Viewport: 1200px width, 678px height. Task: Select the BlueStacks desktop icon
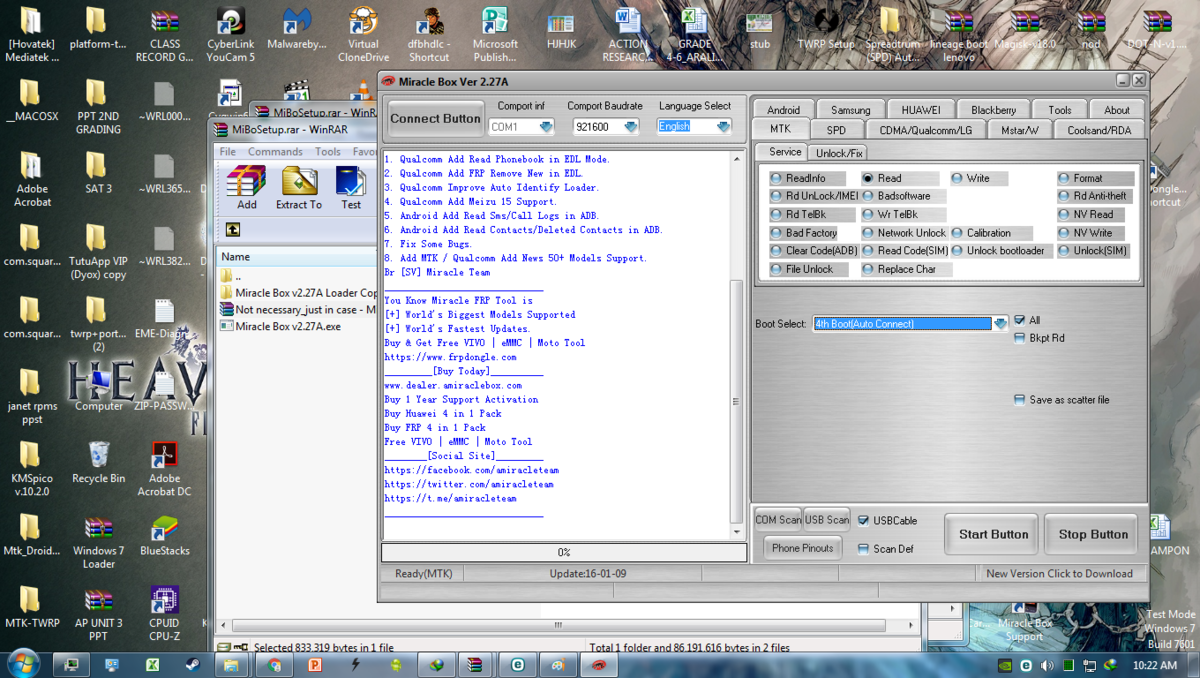tap(164, 536)
